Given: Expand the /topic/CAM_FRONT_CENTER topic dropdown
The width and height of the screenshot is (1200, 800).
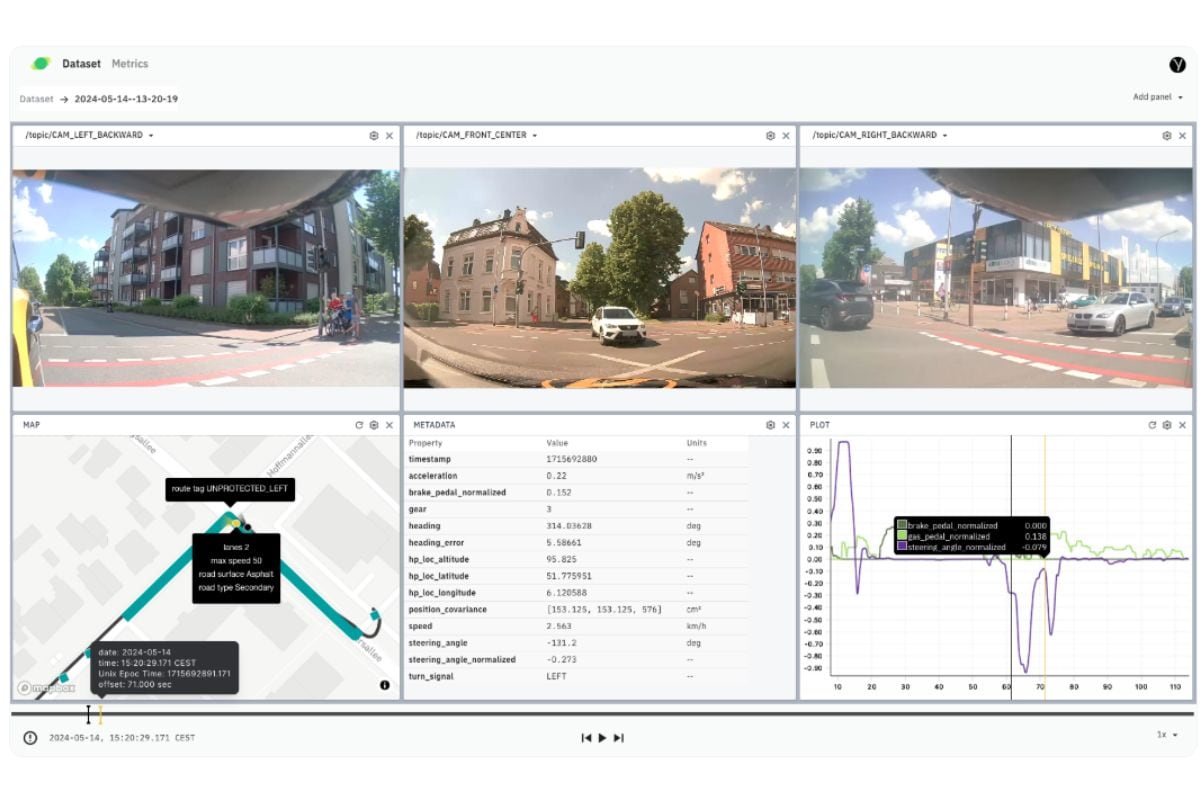Looking at the screenshot, I should tap(535, 135).
